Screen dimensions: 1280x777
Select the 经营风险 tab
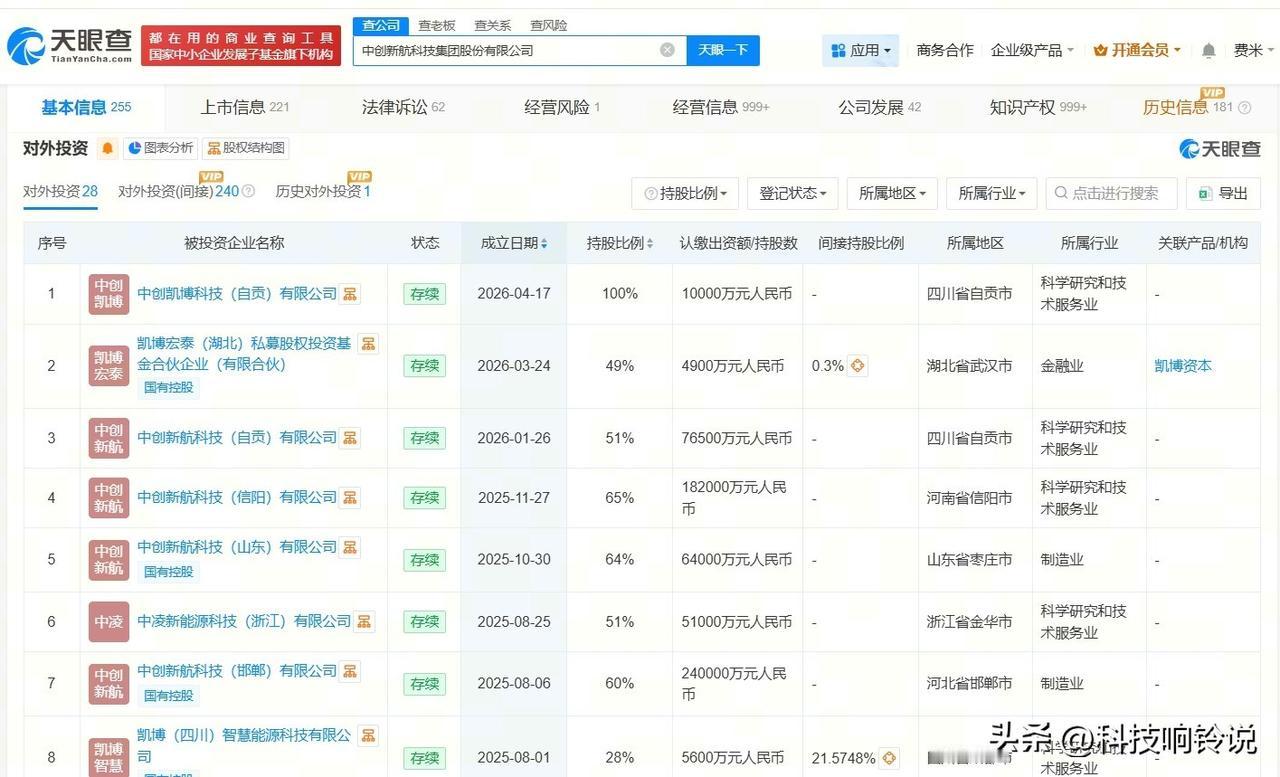click(x=562, y=107)
